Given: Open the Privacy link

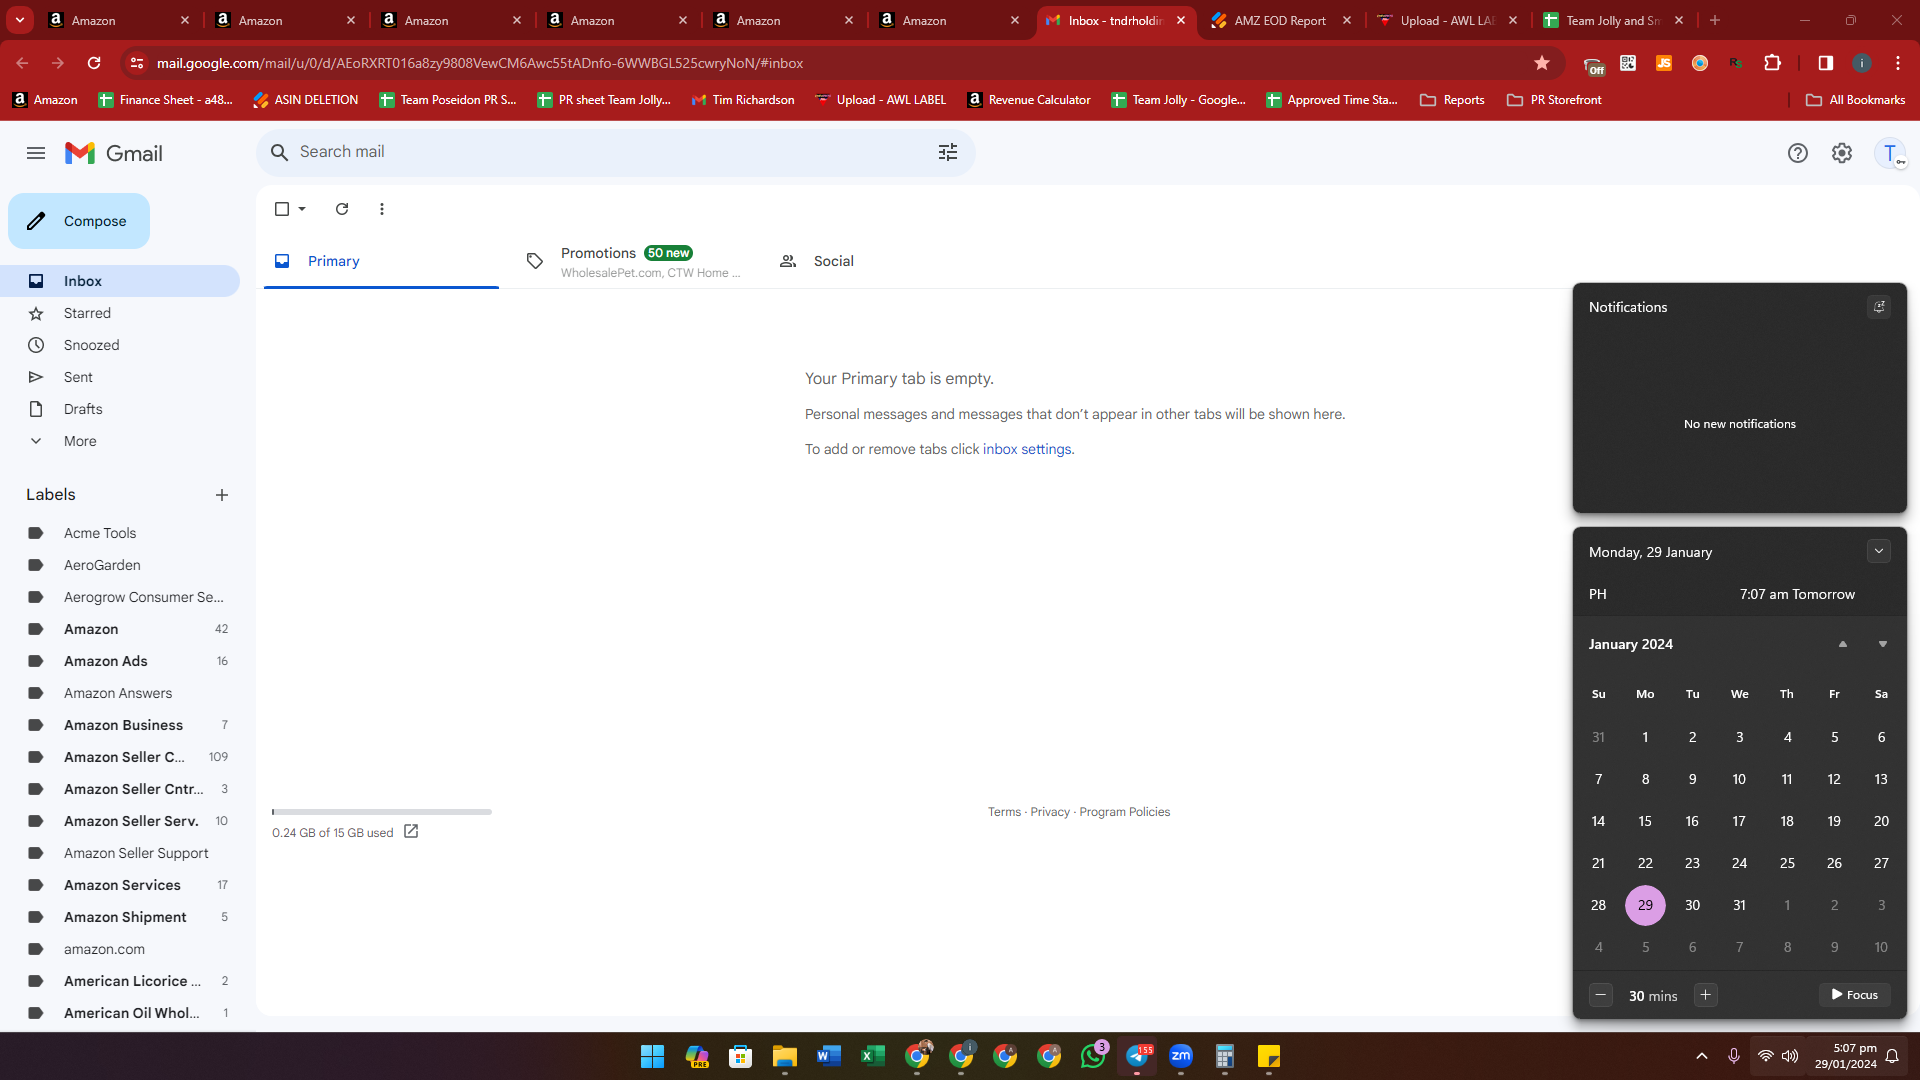Looking at the screenshot, I should pyautogui.click(x=1050, y=812).
